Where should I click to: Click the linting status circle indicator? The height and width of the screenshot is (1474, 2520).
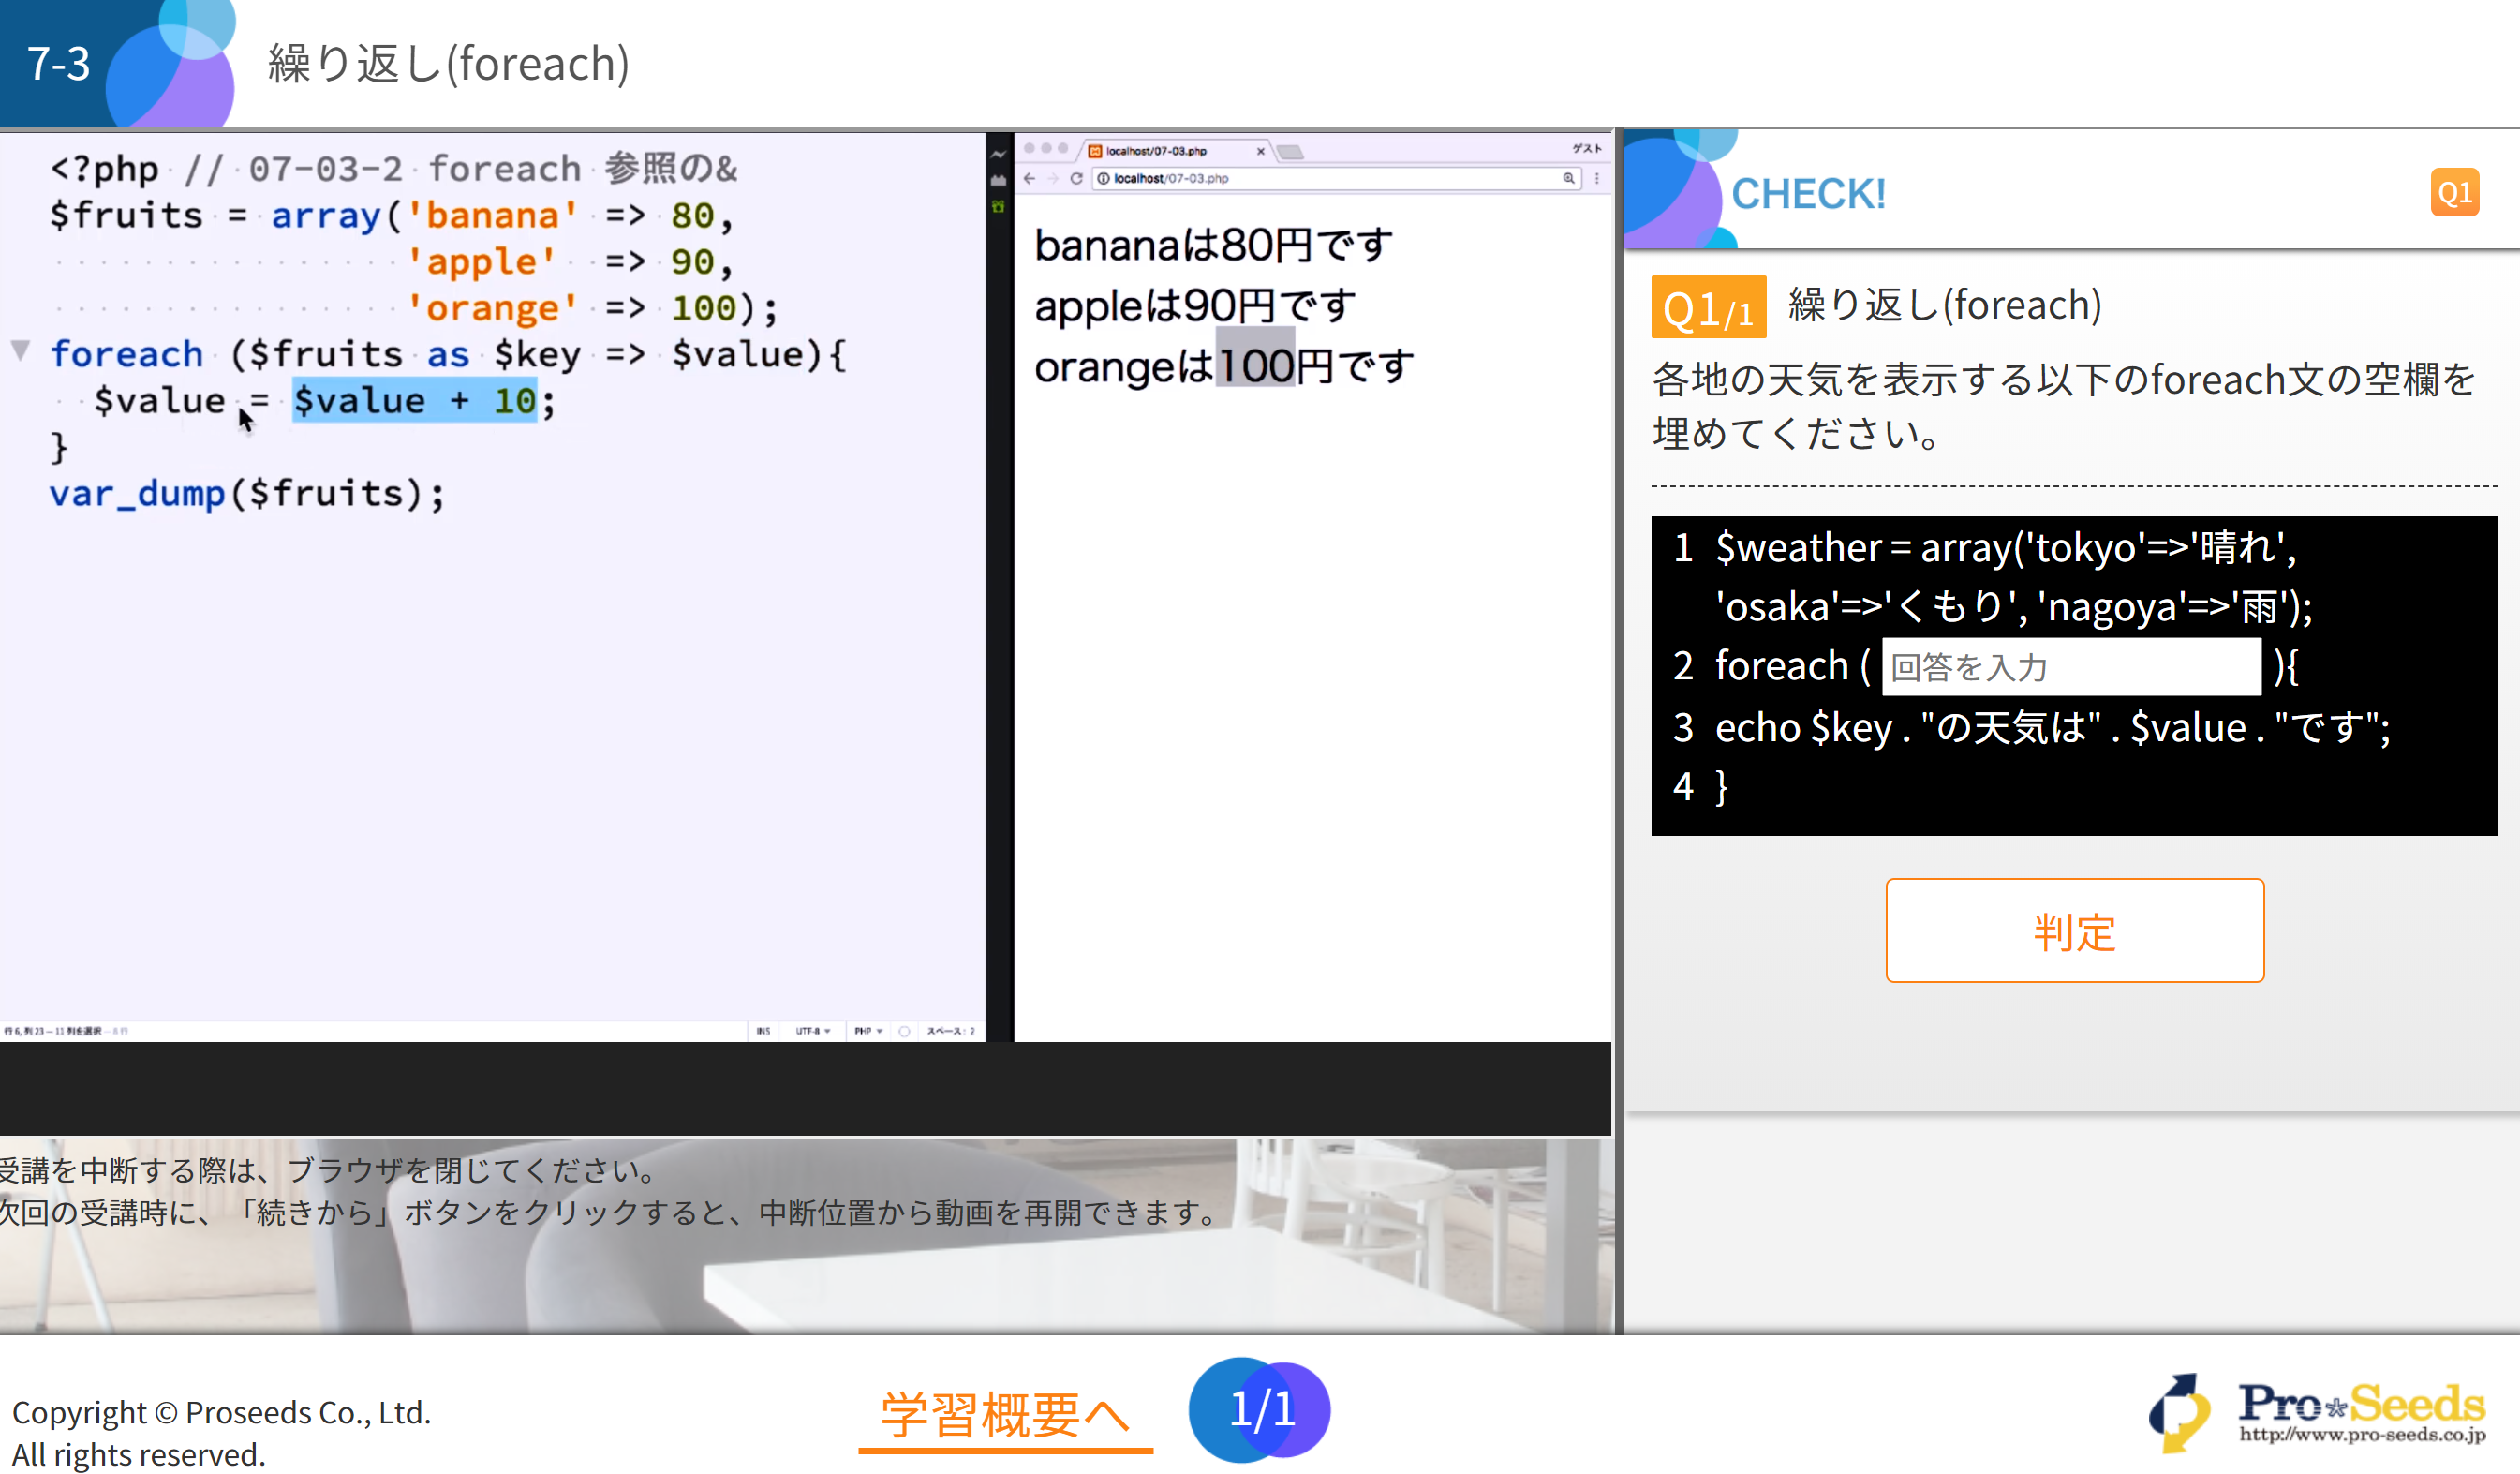[x=904, y=1031]
